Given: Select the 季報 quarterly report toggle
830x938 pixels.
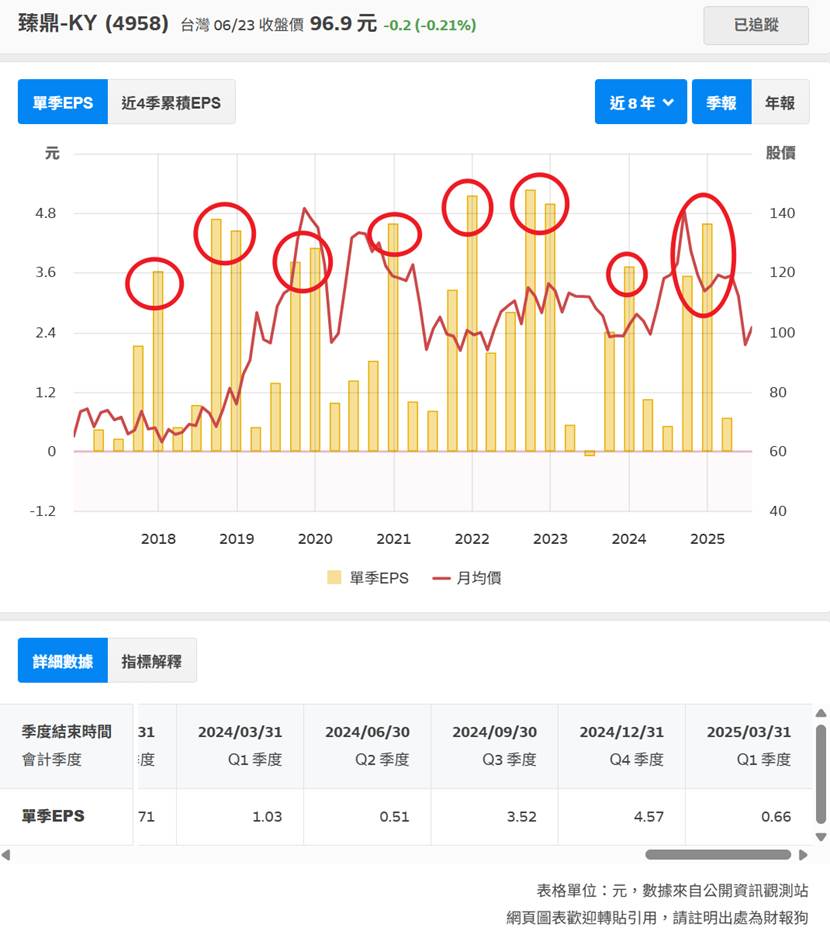Looking at the screenshot, I should click(721, 102).
